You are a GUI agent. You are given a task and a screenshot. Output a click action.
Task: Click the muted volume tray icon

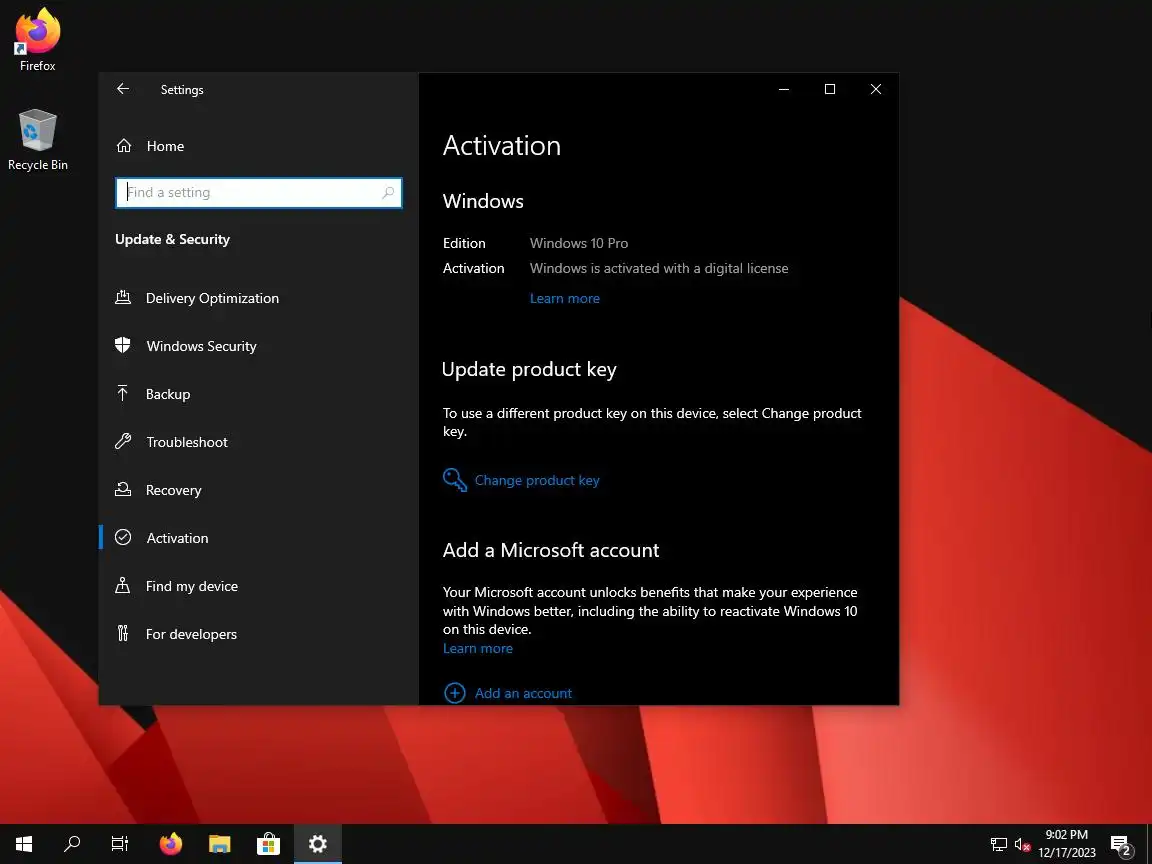(x=1022, y=844)
